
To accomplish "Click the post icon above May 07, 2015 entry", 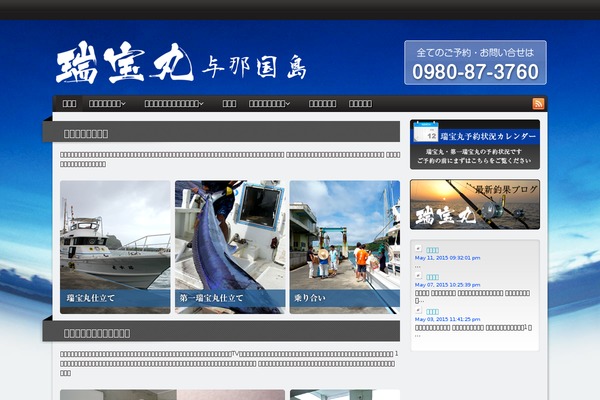I will coord(418,276).
